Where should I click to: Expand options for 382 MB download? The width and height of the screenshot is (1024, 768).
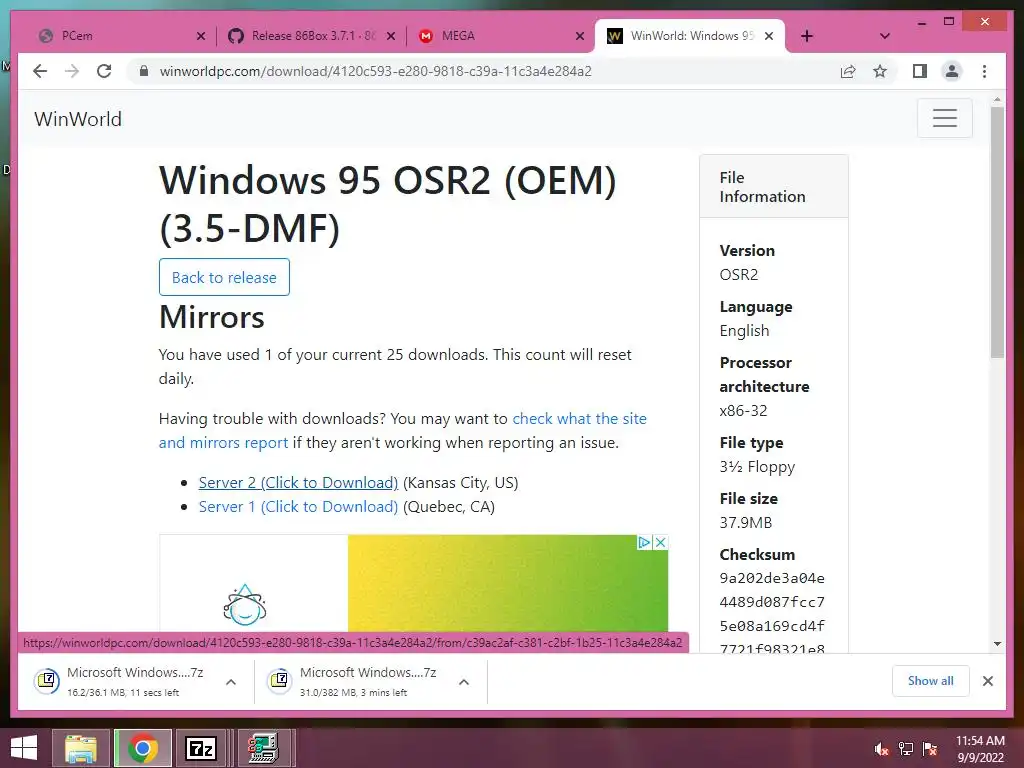(x=464, y=682)
